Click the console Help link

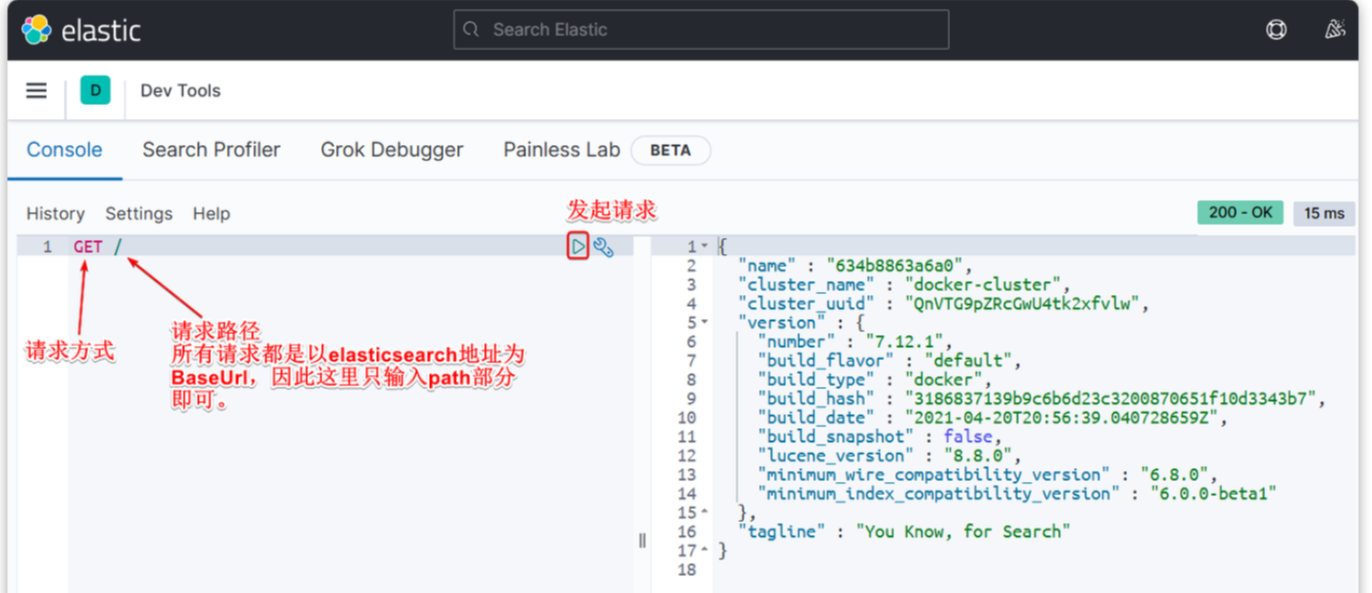click(x=211, y=214)
